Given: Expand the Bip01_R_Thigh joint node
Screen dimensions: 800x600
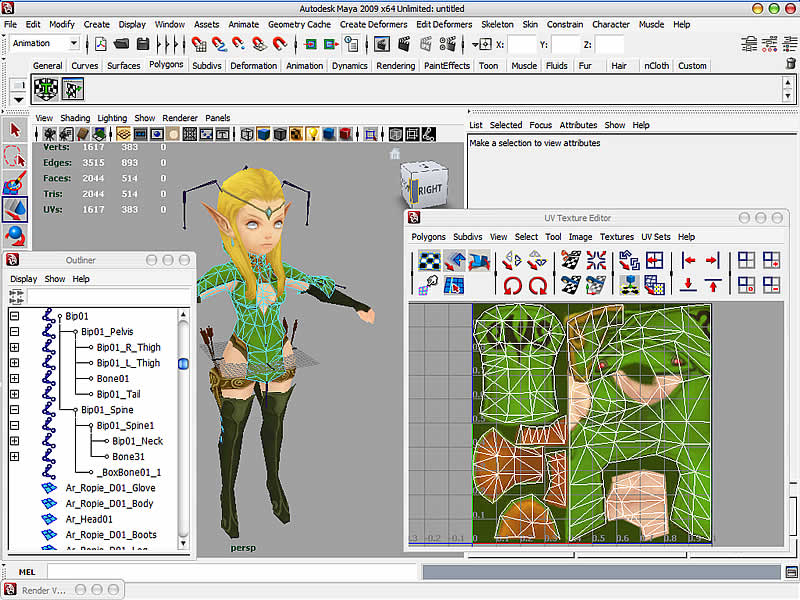Looking at the screenshot, I should click(15, 348).
